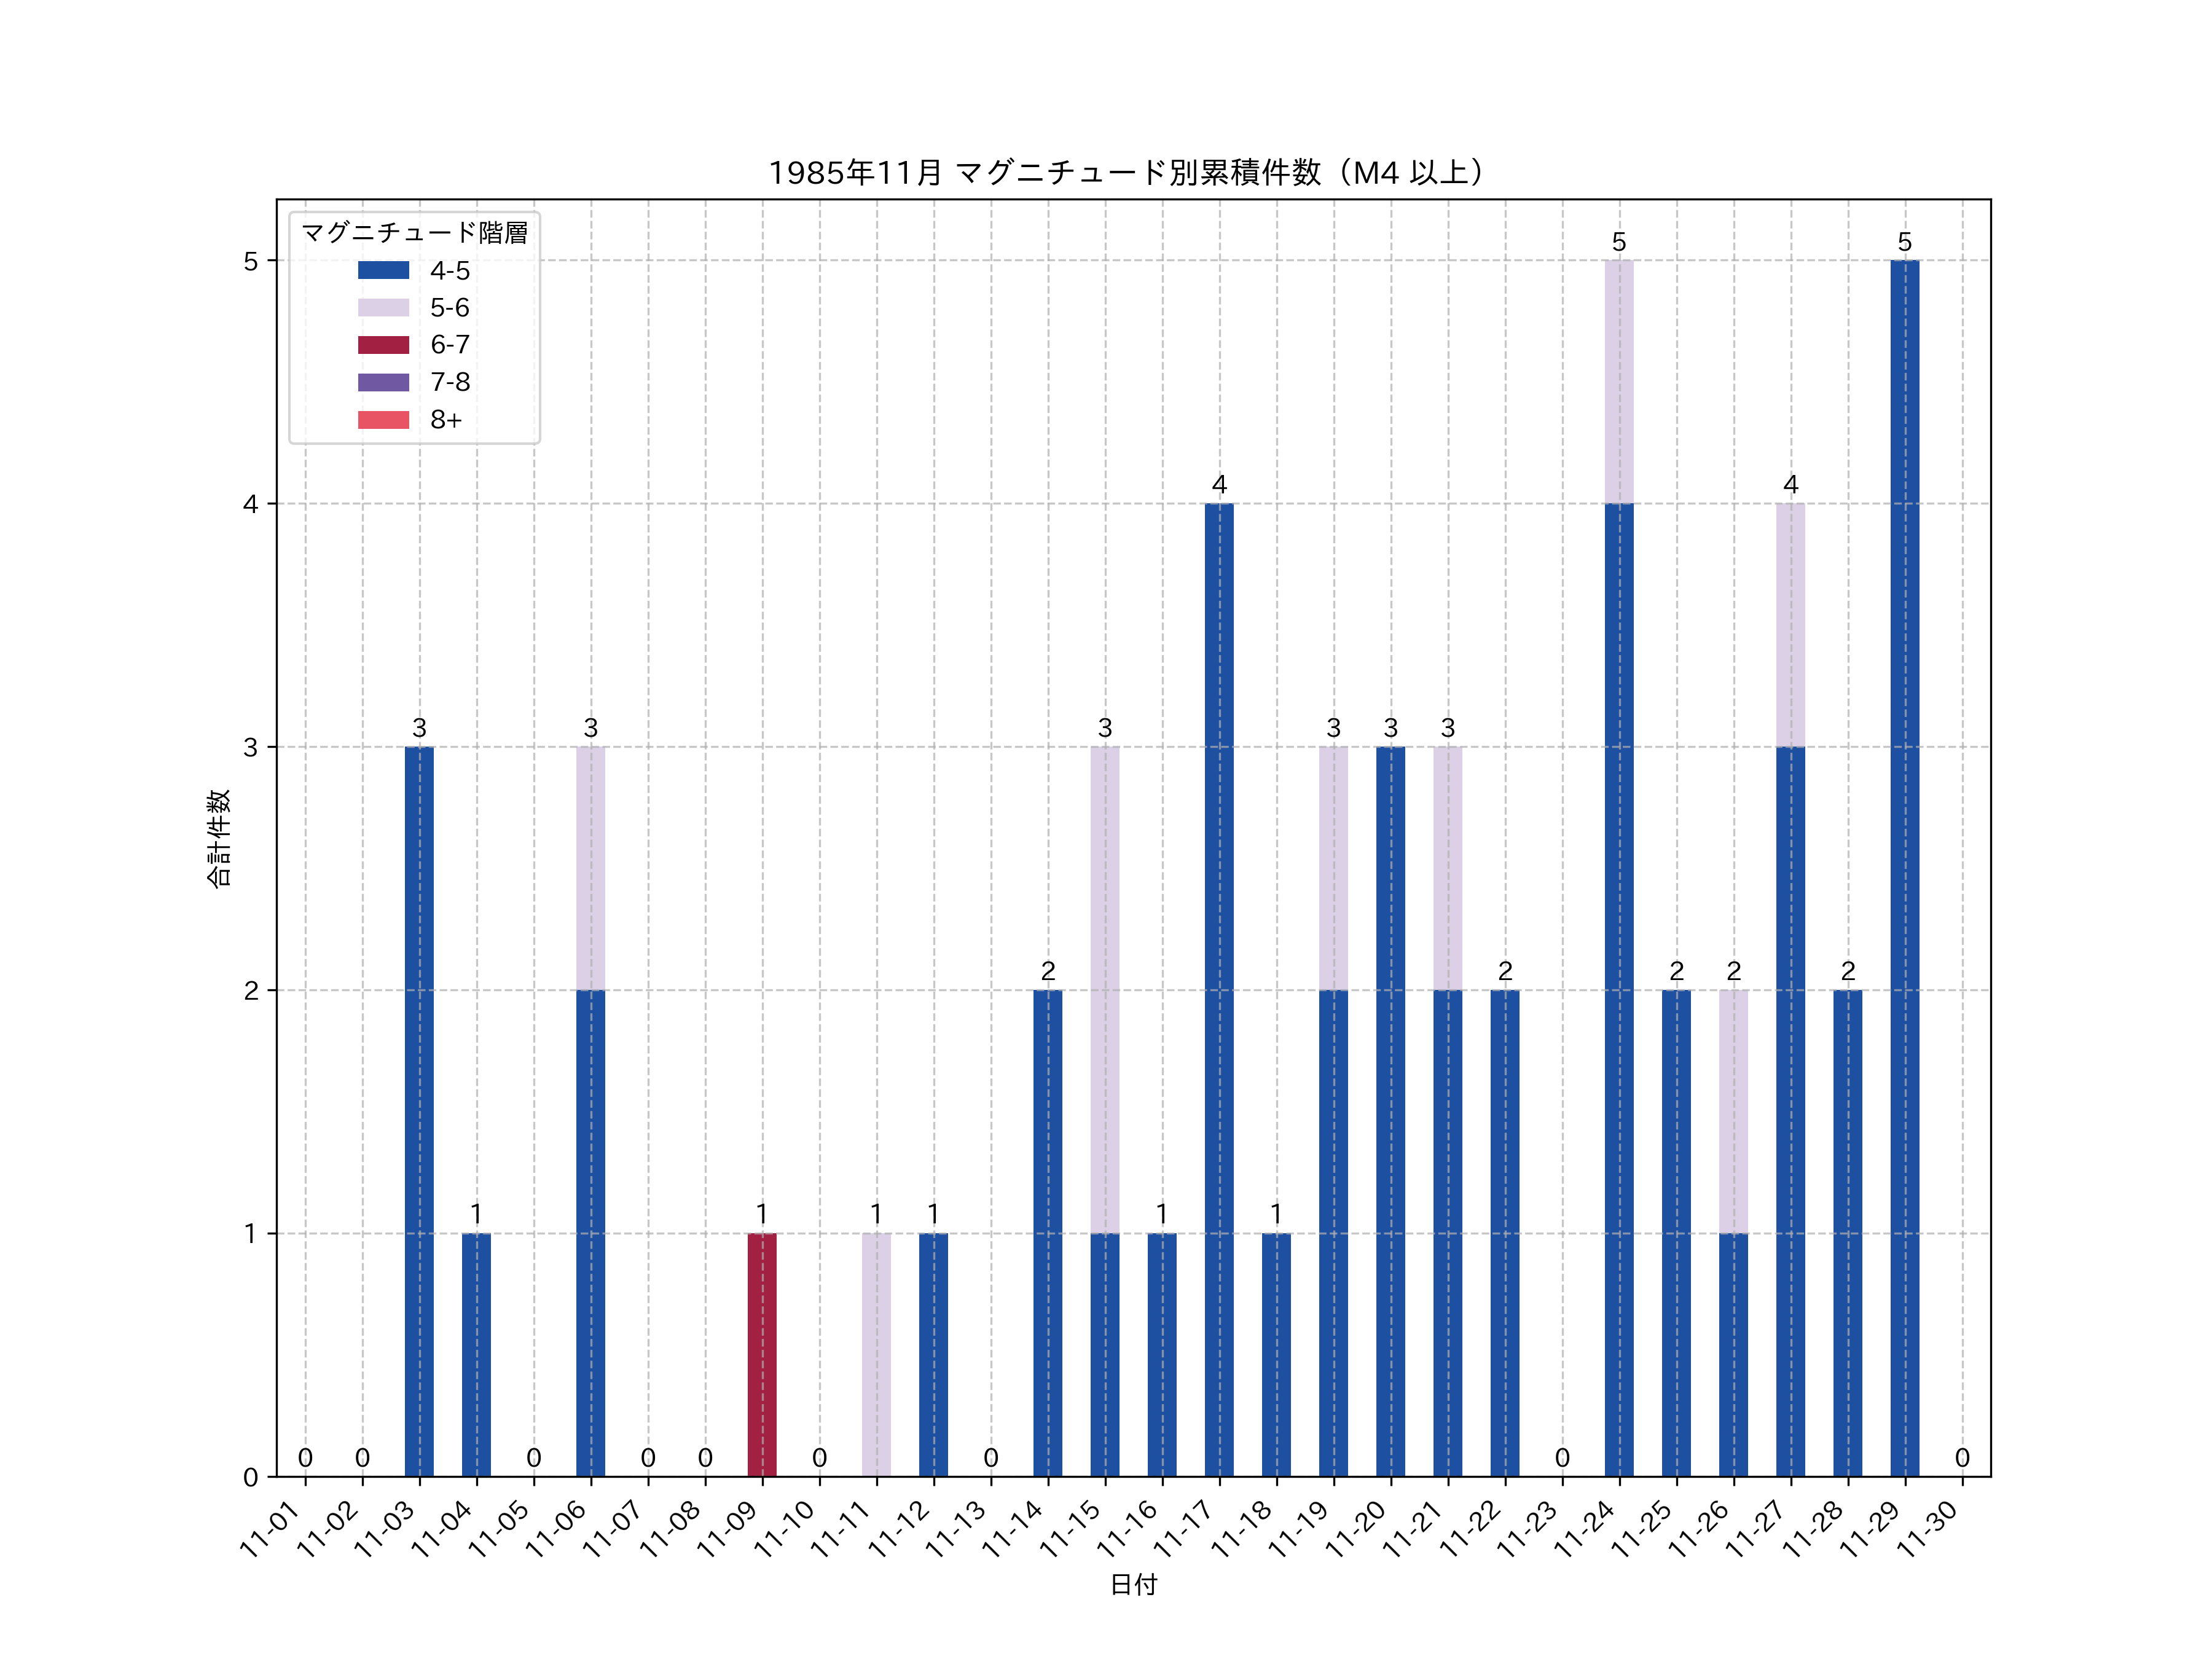Click the 5-6 legend color swatch
The width and height of the screenshot is (2212, 1659).
coord(383,308)
